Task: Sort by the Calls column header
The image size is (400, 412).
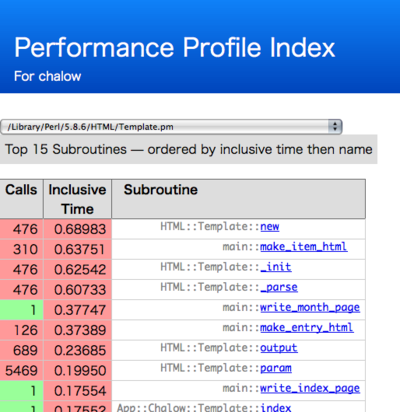Action: tap(21, 199)
